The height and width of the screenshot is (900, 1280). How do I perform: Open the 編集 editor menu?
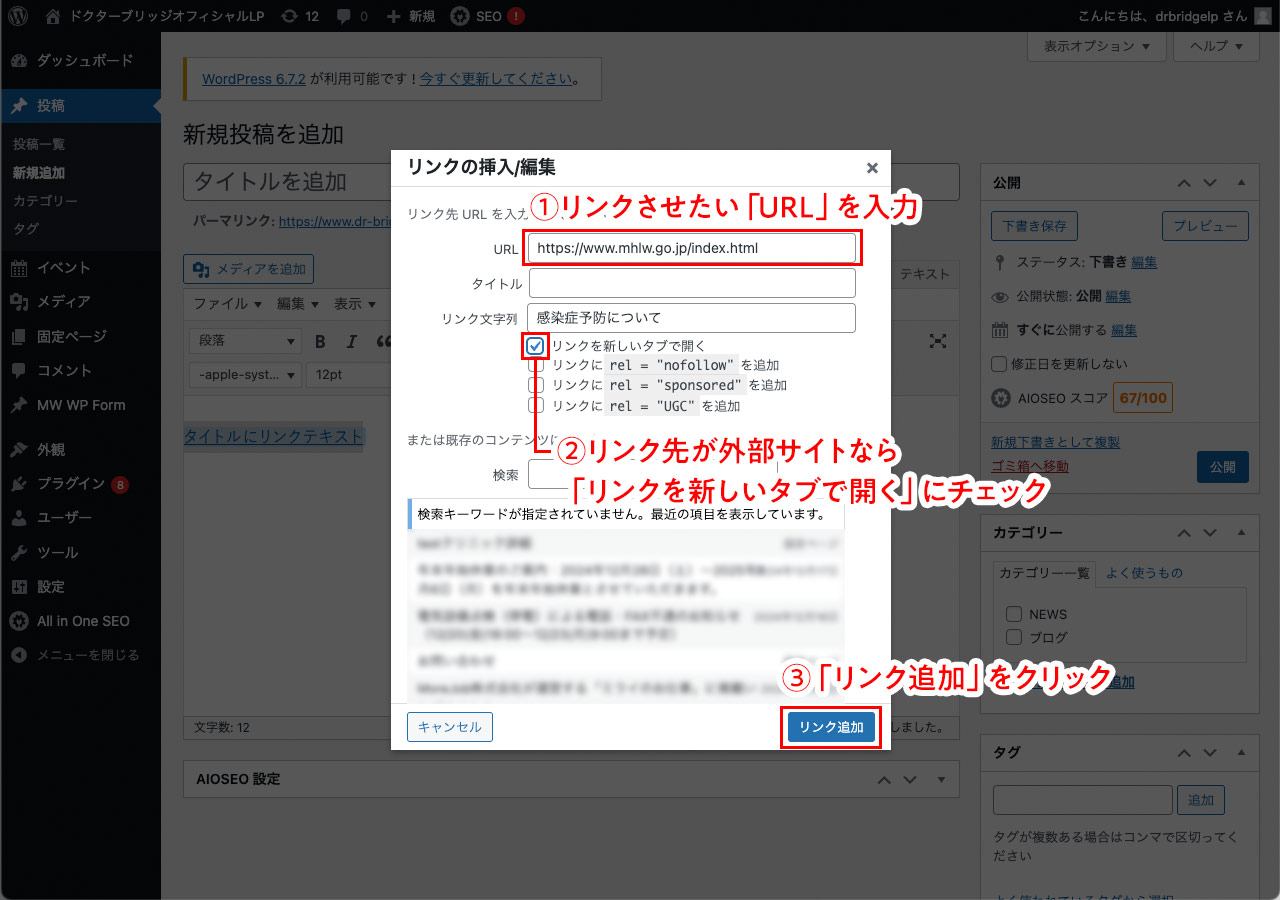(298, 303)
